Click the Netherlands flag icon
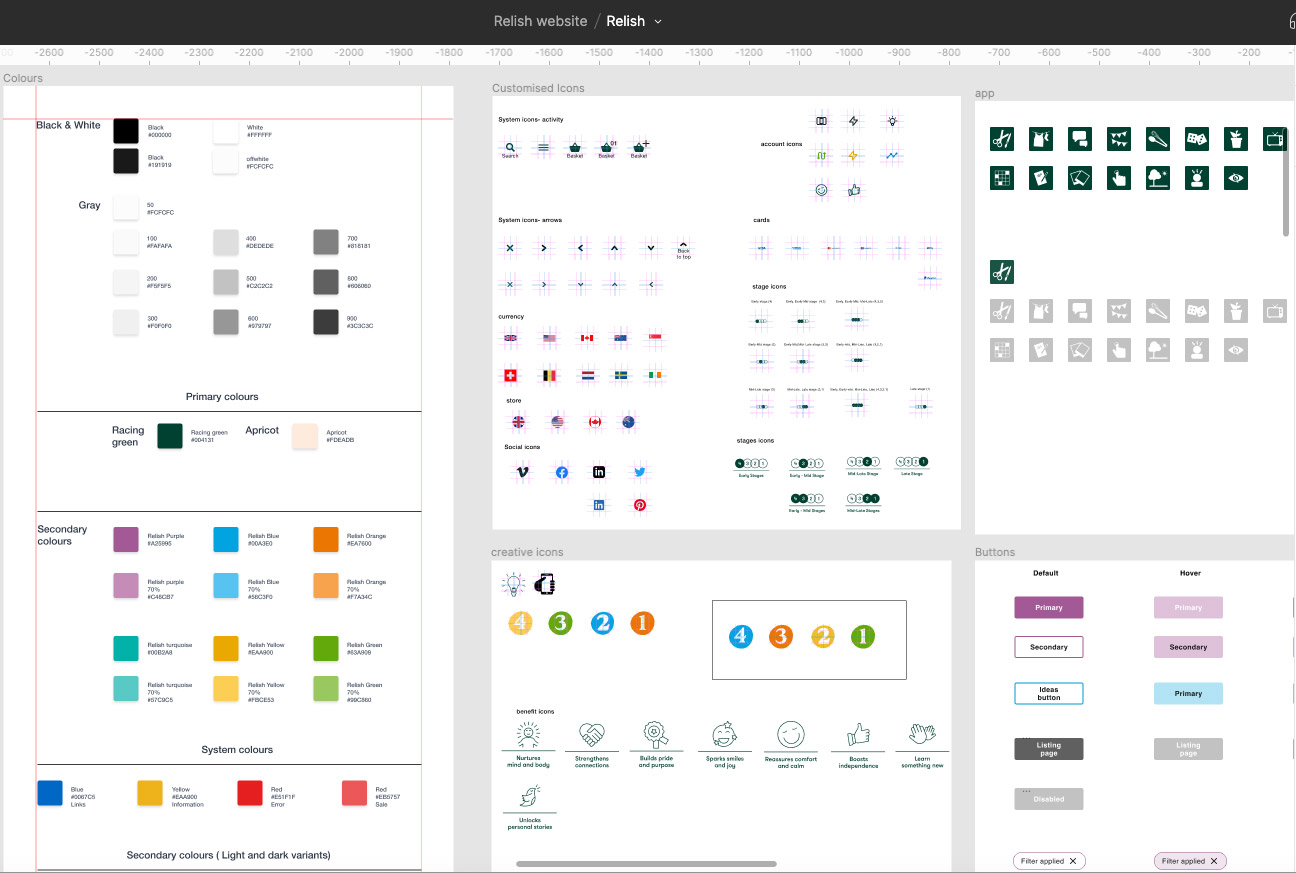 point(588,376)
